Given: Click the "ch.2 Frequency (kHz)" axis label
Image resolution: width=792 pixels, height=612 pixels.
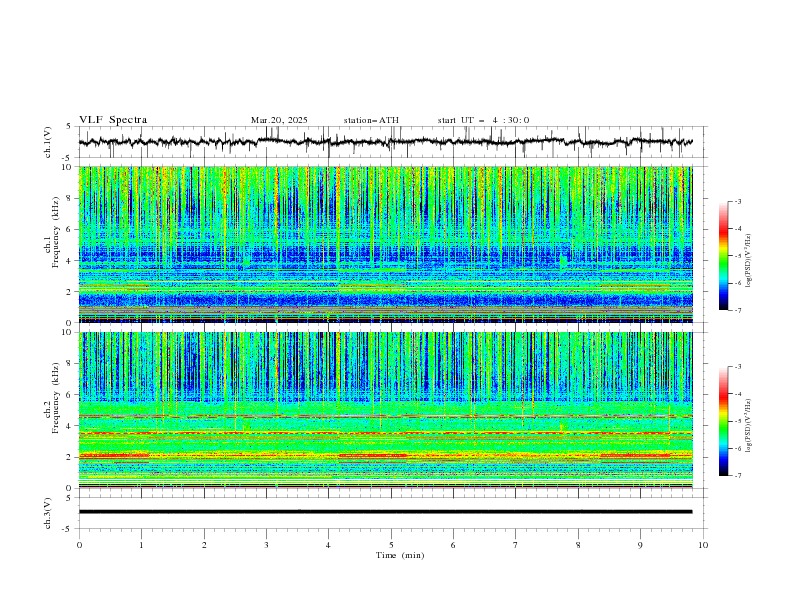Looking at the screenshot, I should click(52, 398).
